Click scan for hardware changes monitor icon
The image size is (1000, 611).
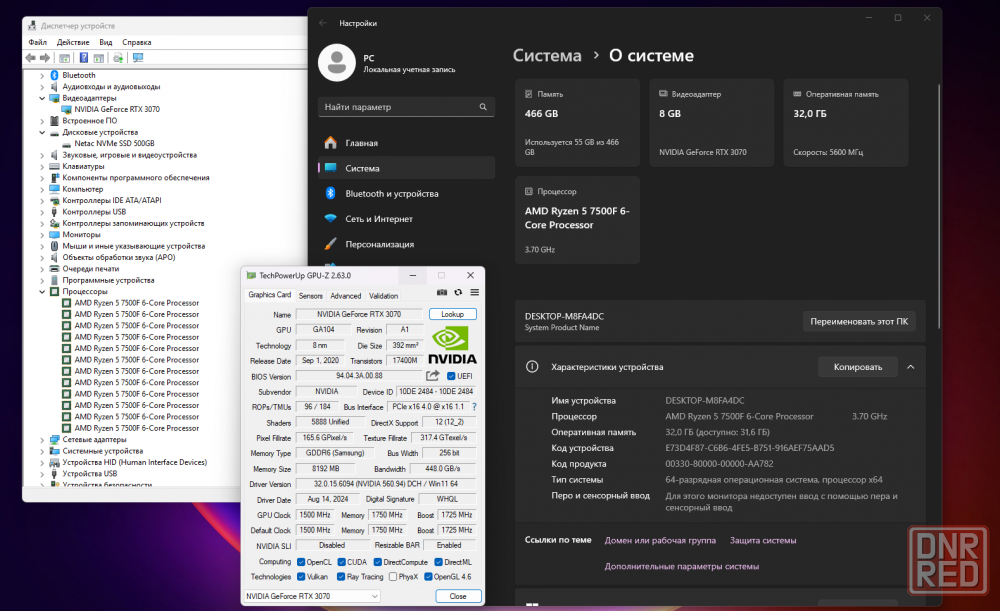click(x=138, y=58)
